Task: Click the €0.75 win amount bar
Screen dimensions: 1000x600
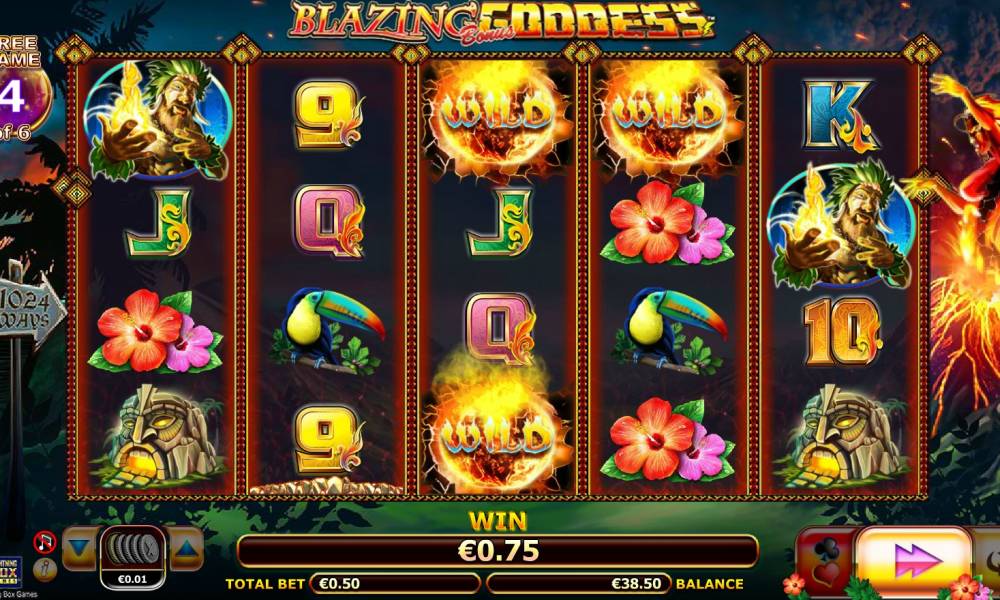Action: (x=497, y=551)
